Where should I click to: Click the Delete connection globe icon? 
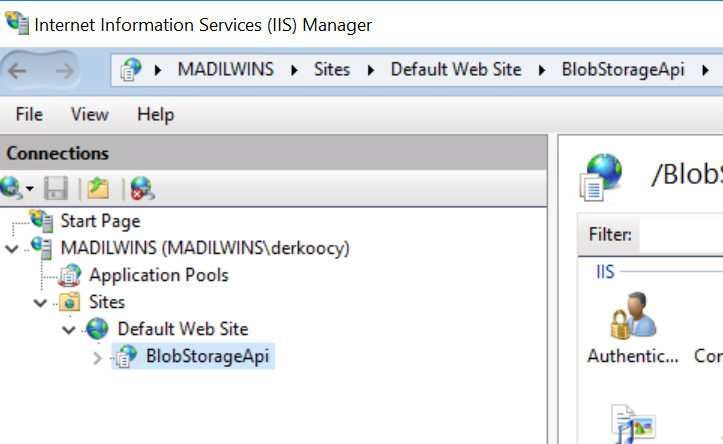tap(142, 187)
